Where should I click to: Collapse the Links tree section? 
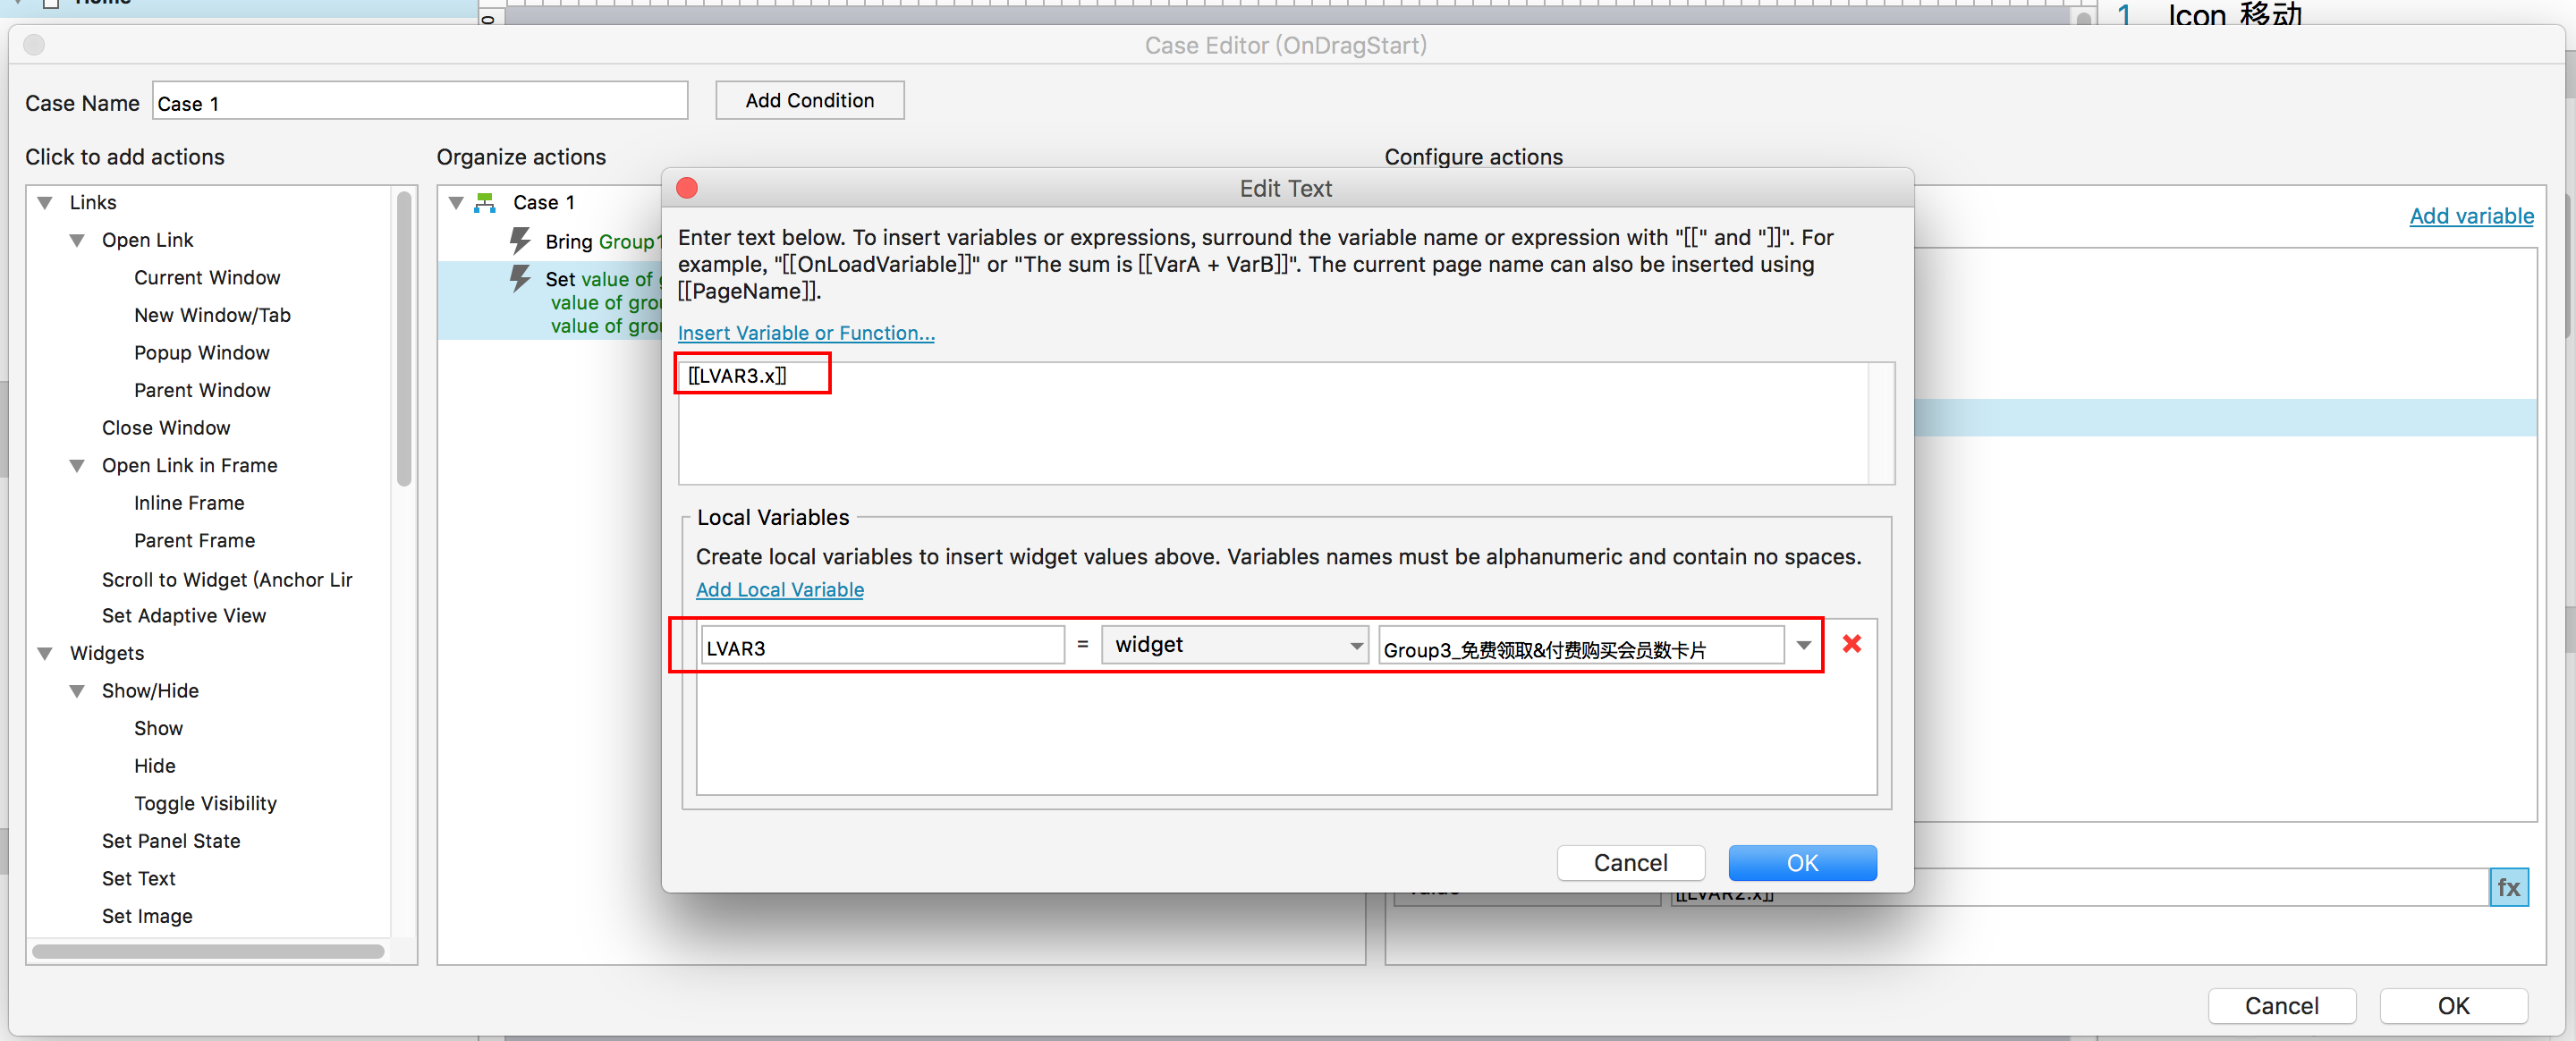click(45, 203)
